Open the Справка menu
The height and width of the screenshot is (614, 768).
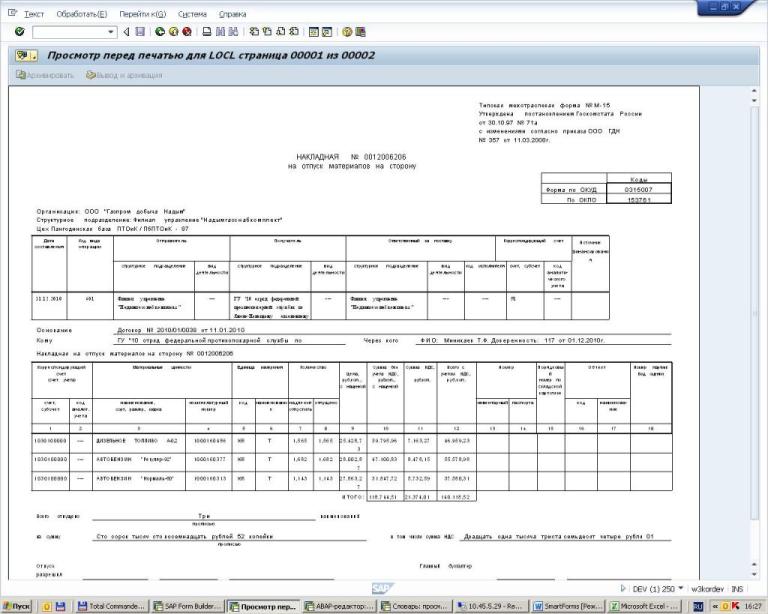[x=233, y=14]
